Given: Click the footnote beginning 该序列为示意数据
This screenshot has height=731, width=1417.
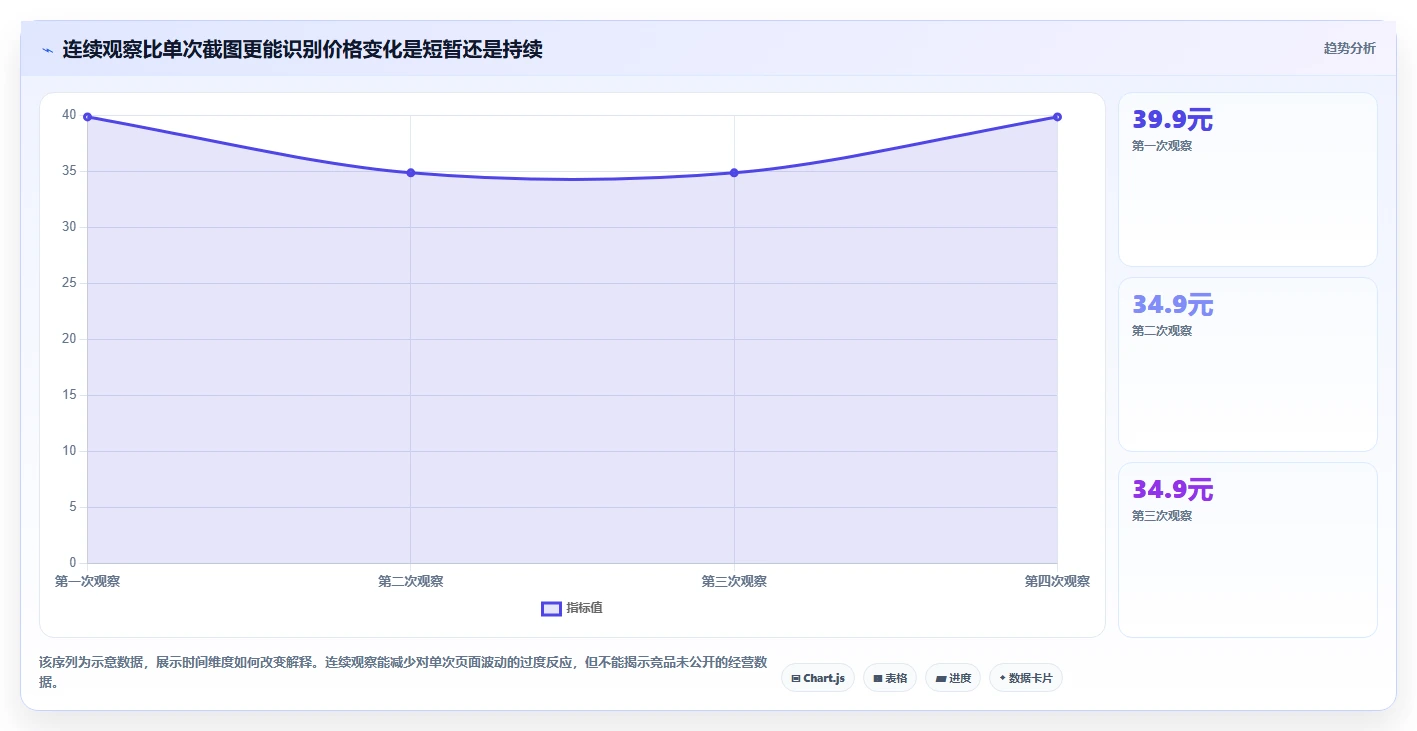Looking at the screenshot, I should tap(403, 672).
